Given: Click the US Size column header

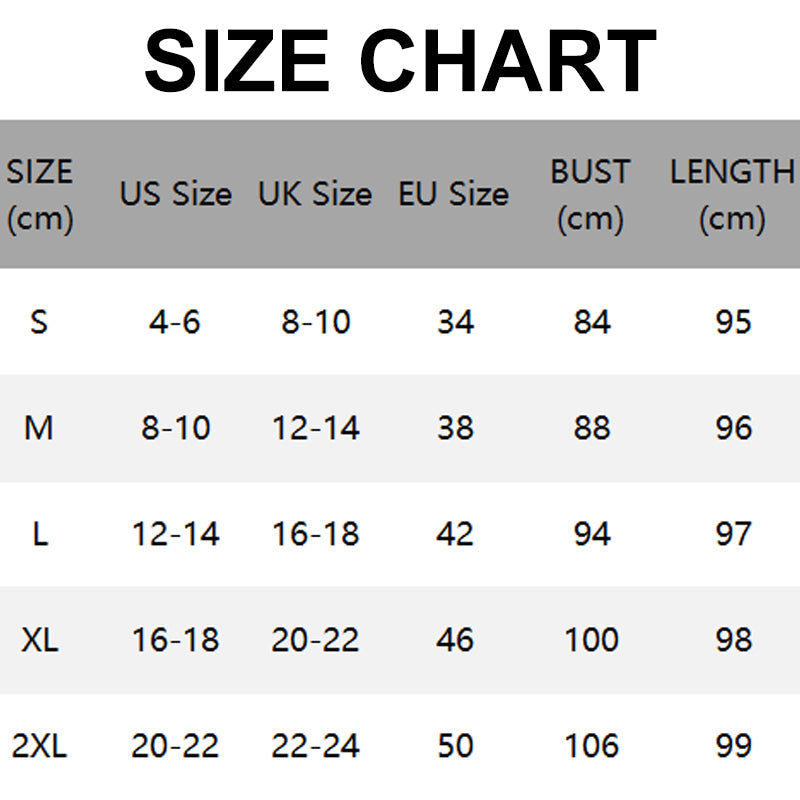Looking at the screenshot, I should point(175,194).
